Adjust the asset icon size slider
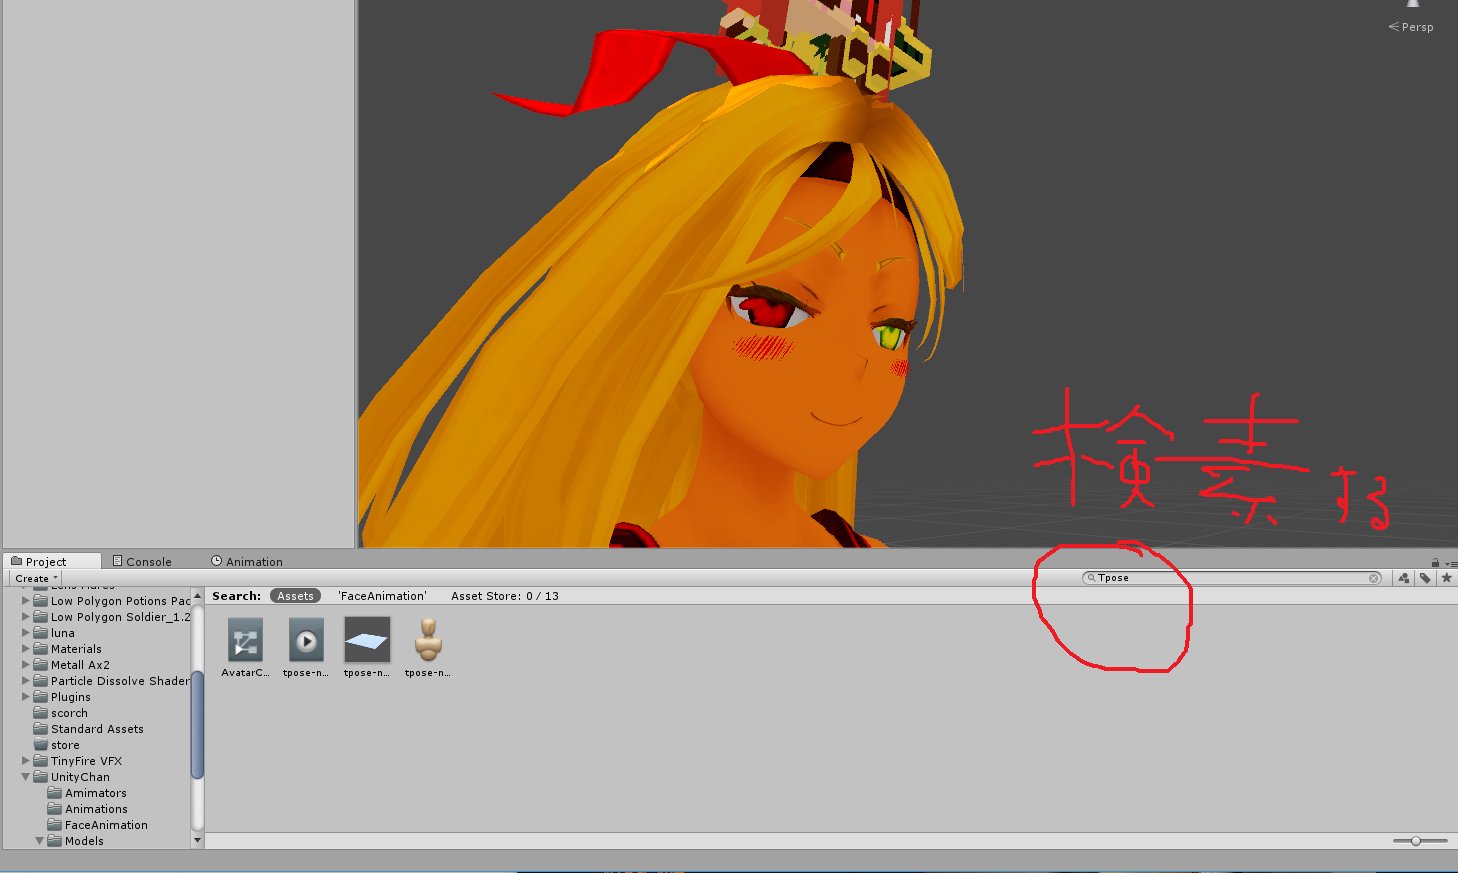 [1420, 841]
